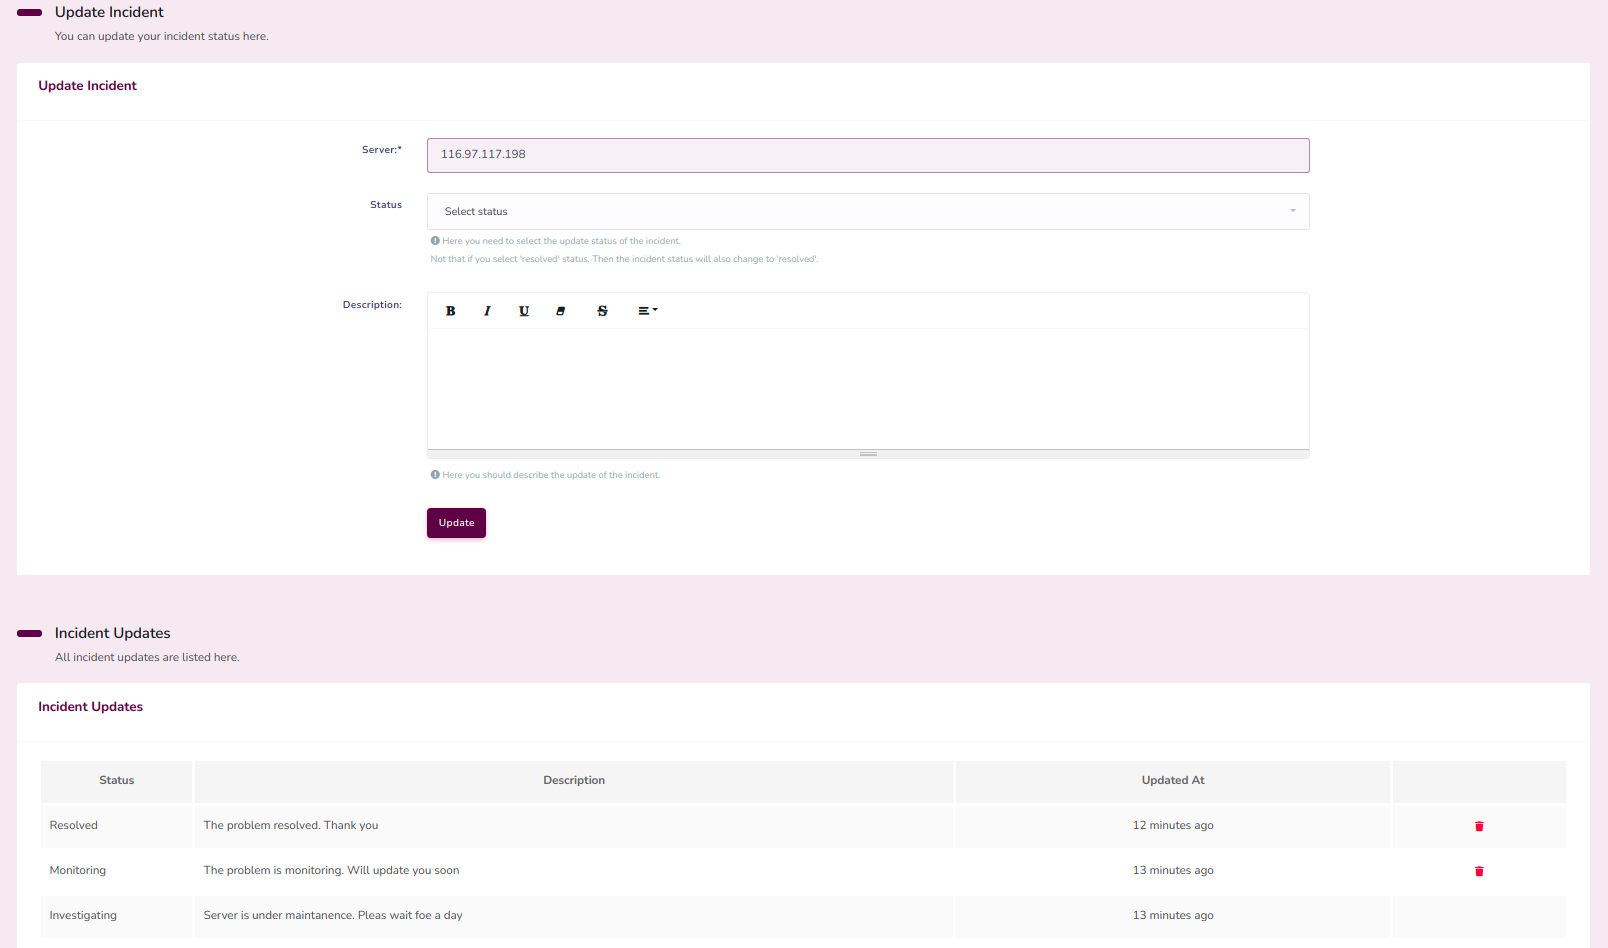This screenshot has height=948, width=1608.
Task: Click the Server IP input field
Action: click(x=867, y=155)
